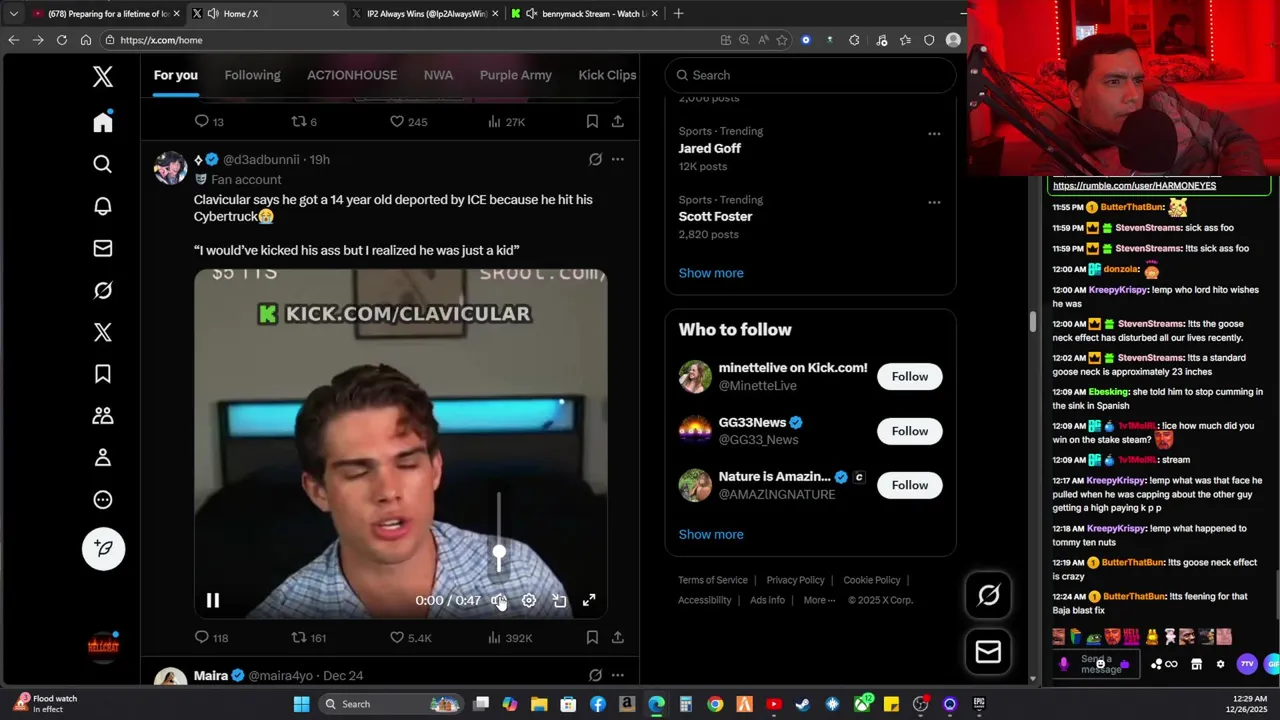The width and height of the screenshot is (1280, 720).
Task: Open the floating Messages drawer button
Action: pos(988,652)
